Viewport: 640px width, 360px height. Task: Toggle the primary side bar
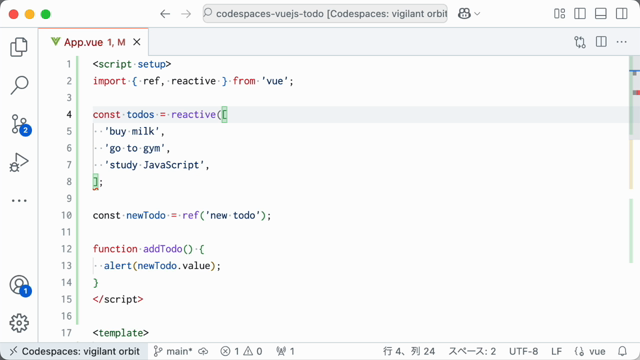tap(580, 14)
